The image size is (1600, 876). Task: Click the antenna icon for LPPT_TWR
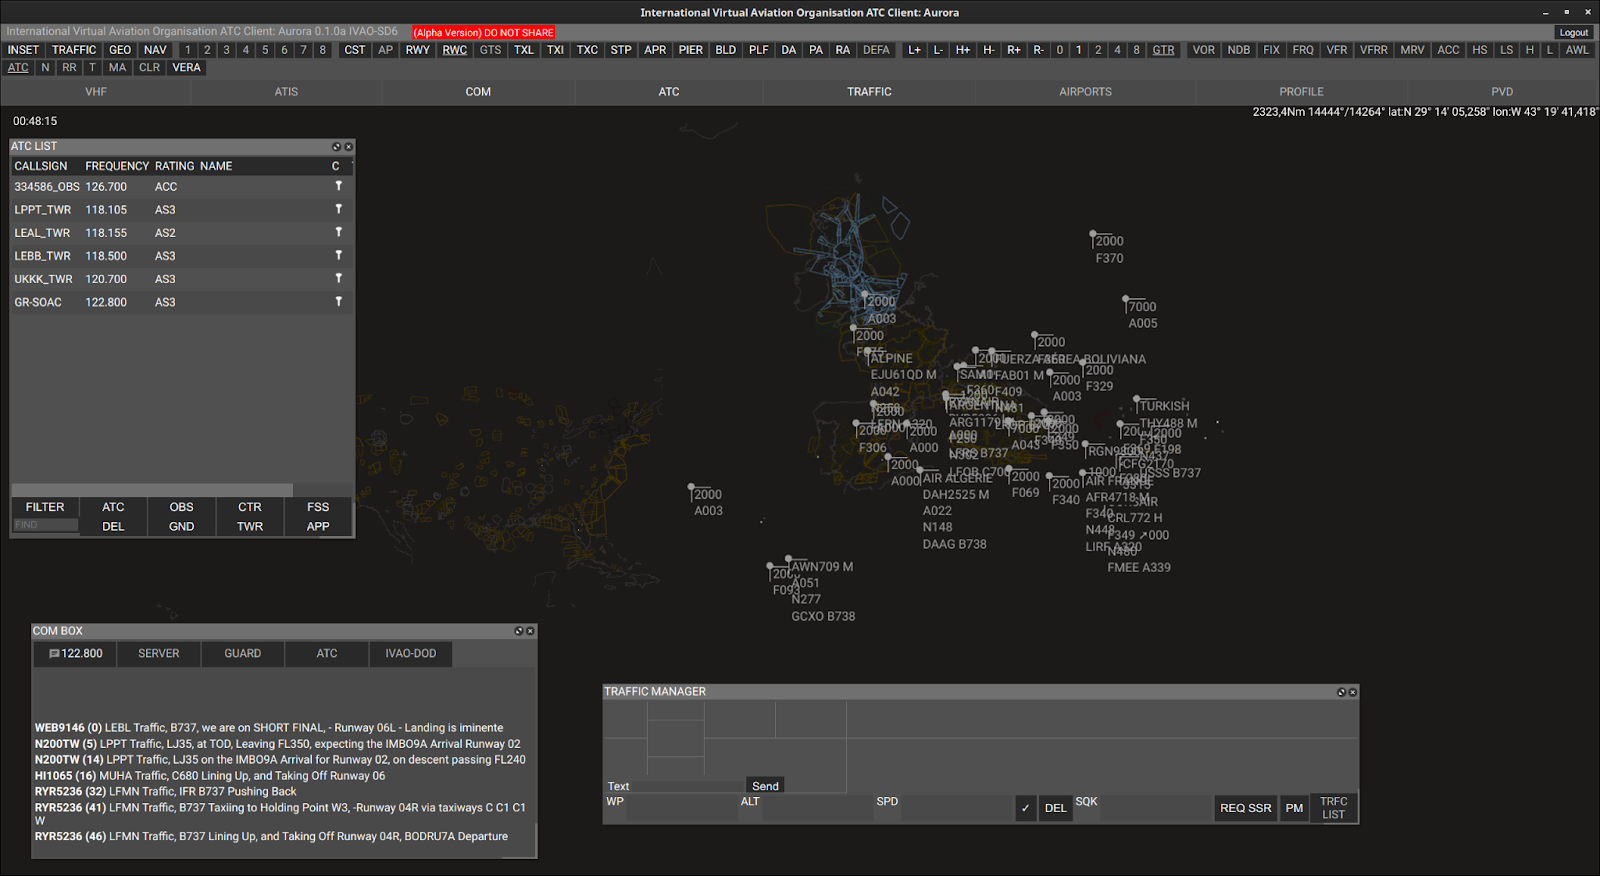pyautogui.click(x=338, y=209)
